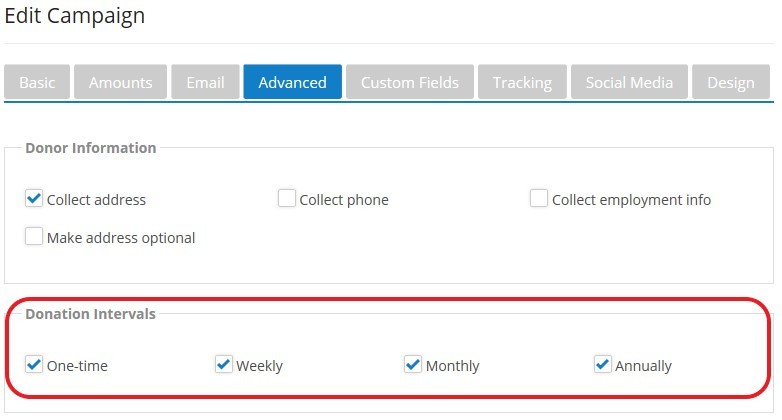Uncheck the Weekly donation interval box

point(224,364)
